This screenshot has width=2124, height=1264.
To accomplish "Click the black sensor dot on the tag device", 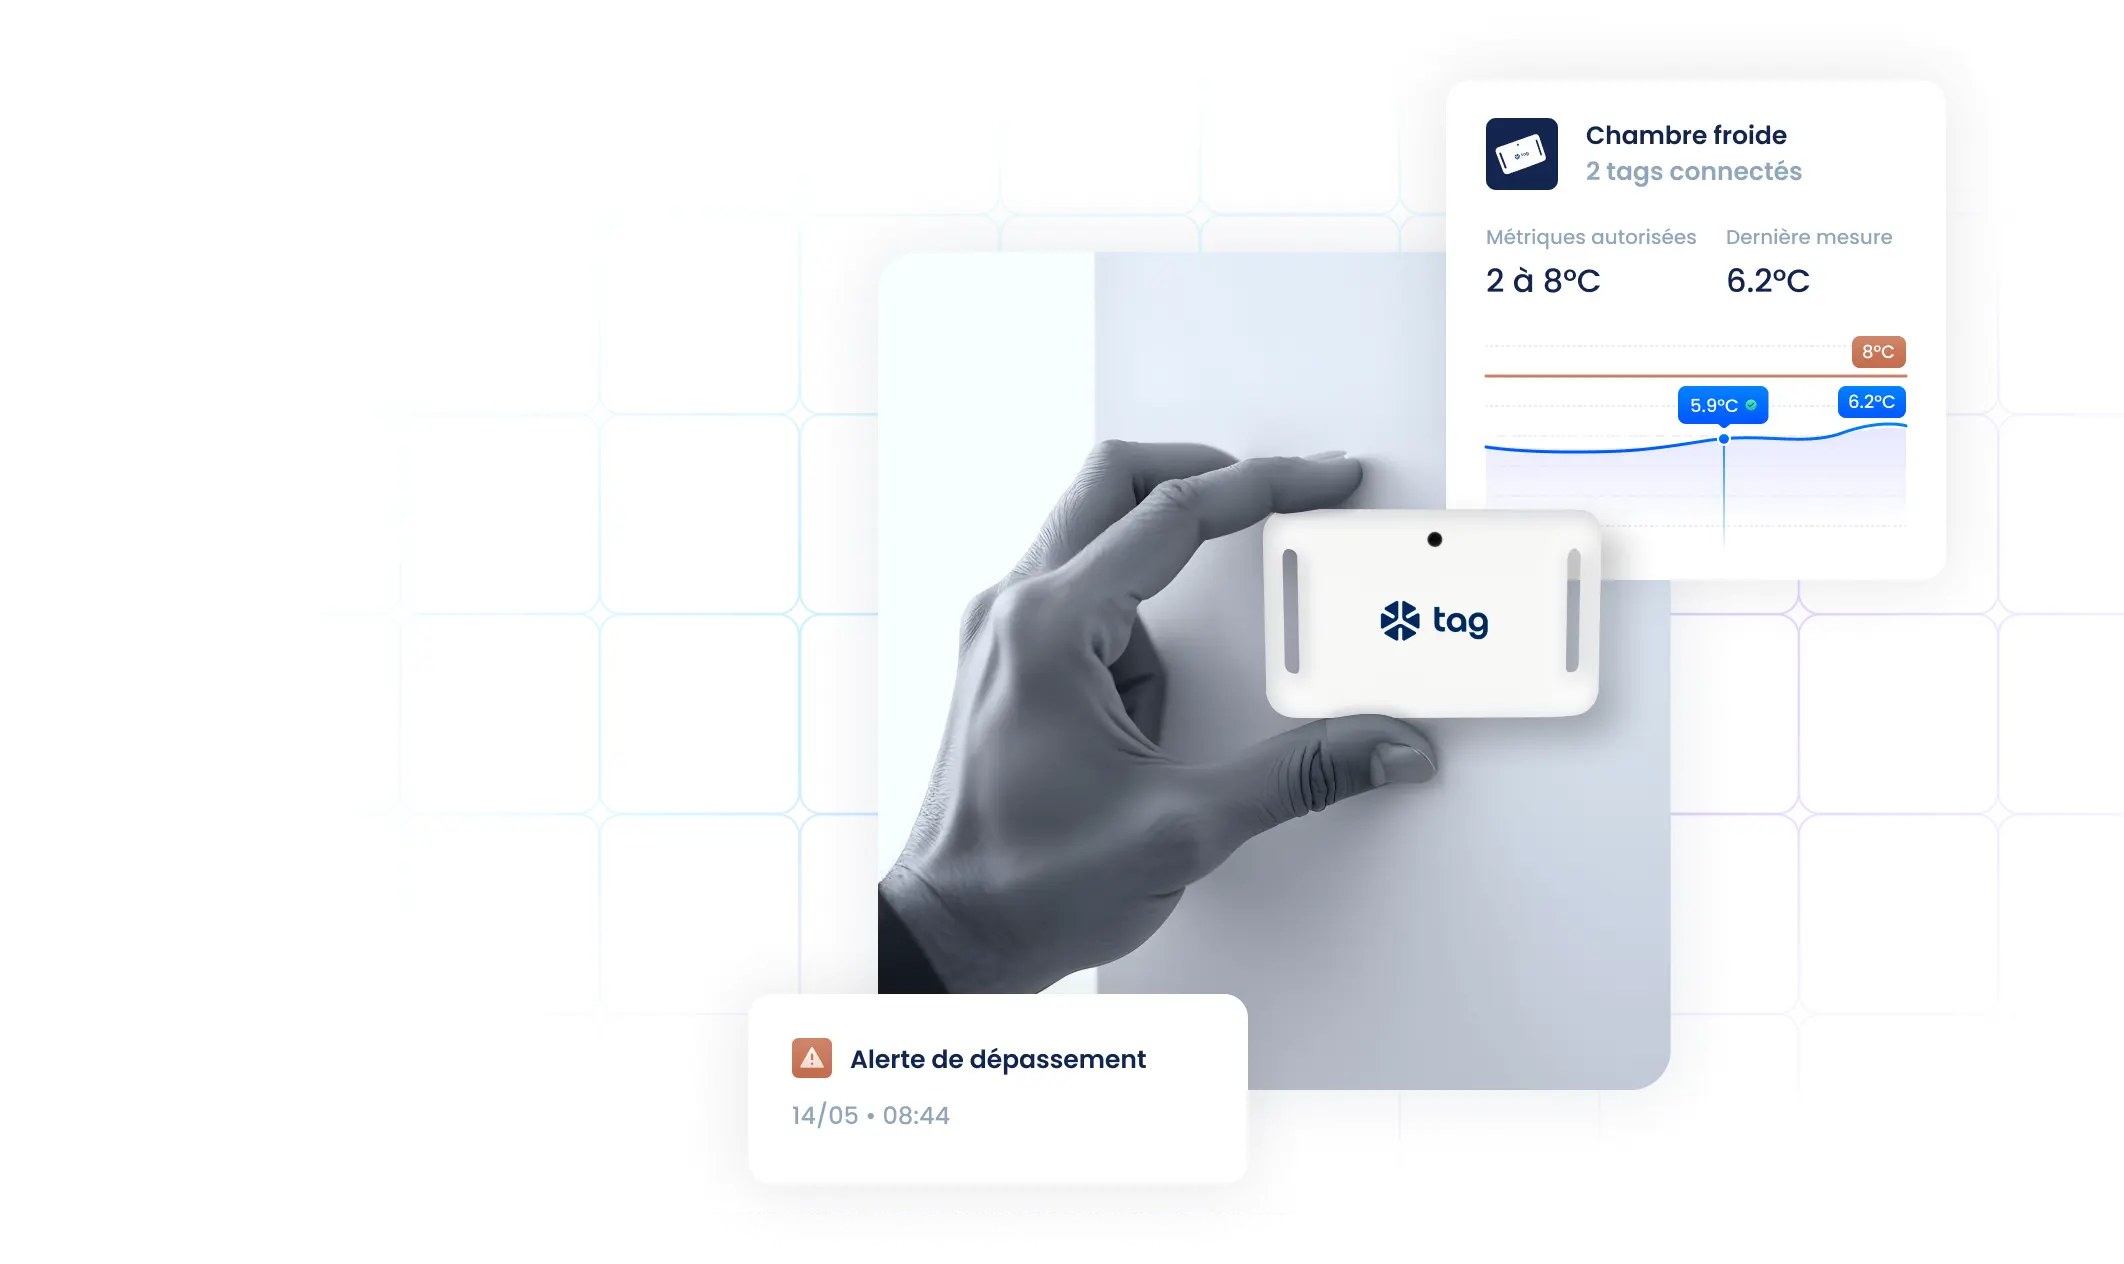I will pos(1435,539).
